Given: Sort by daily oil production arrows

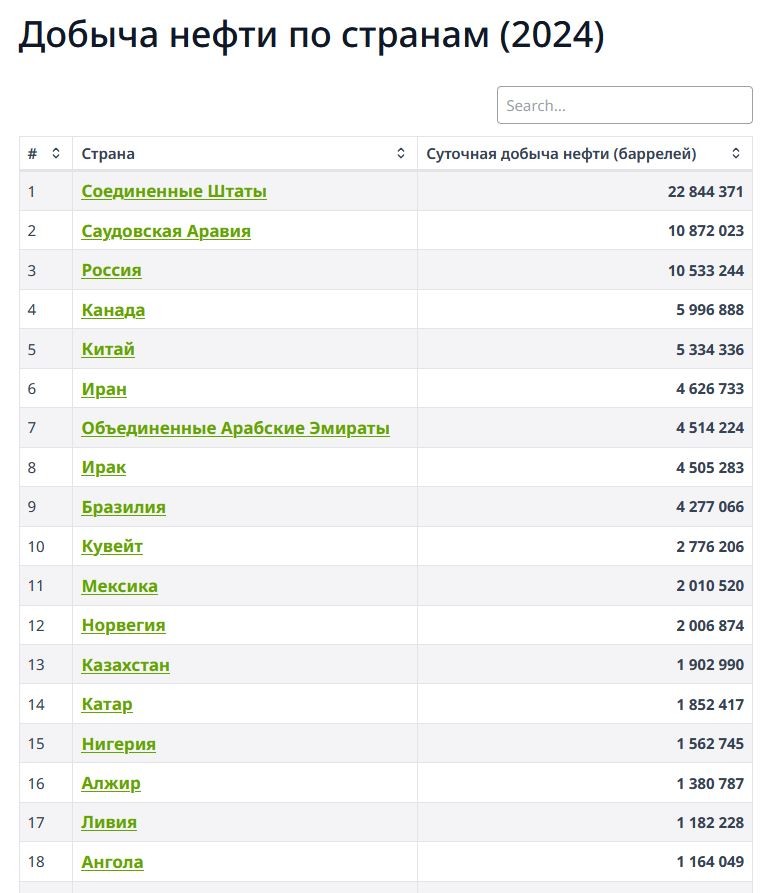Looking at the screenshot, I should click(x=736, y=153).
